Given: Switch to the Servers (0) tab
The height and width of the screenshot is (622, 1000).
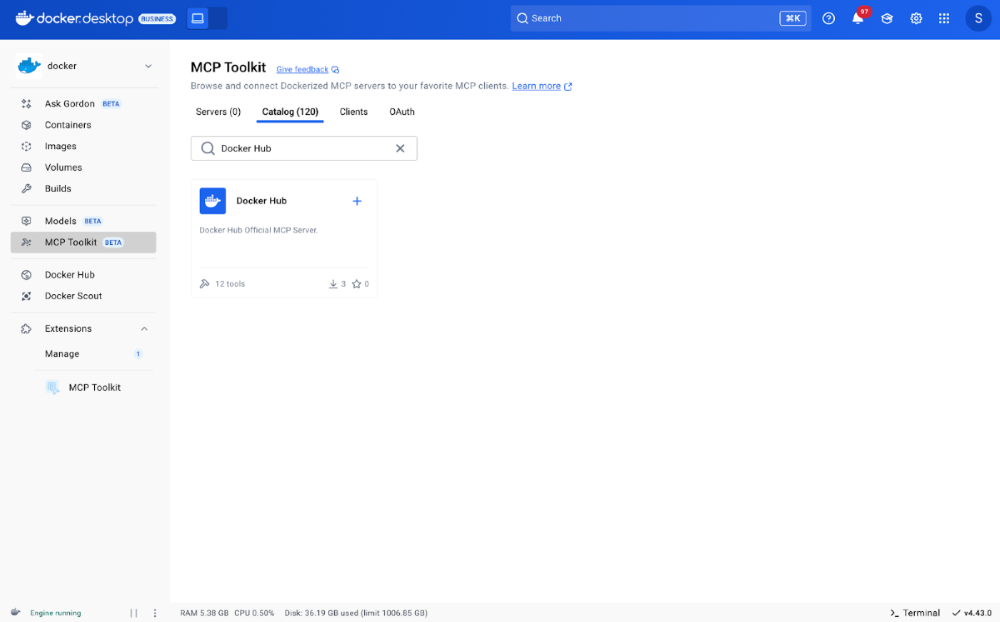Looking at the screenshot, I should pos(218,112).
